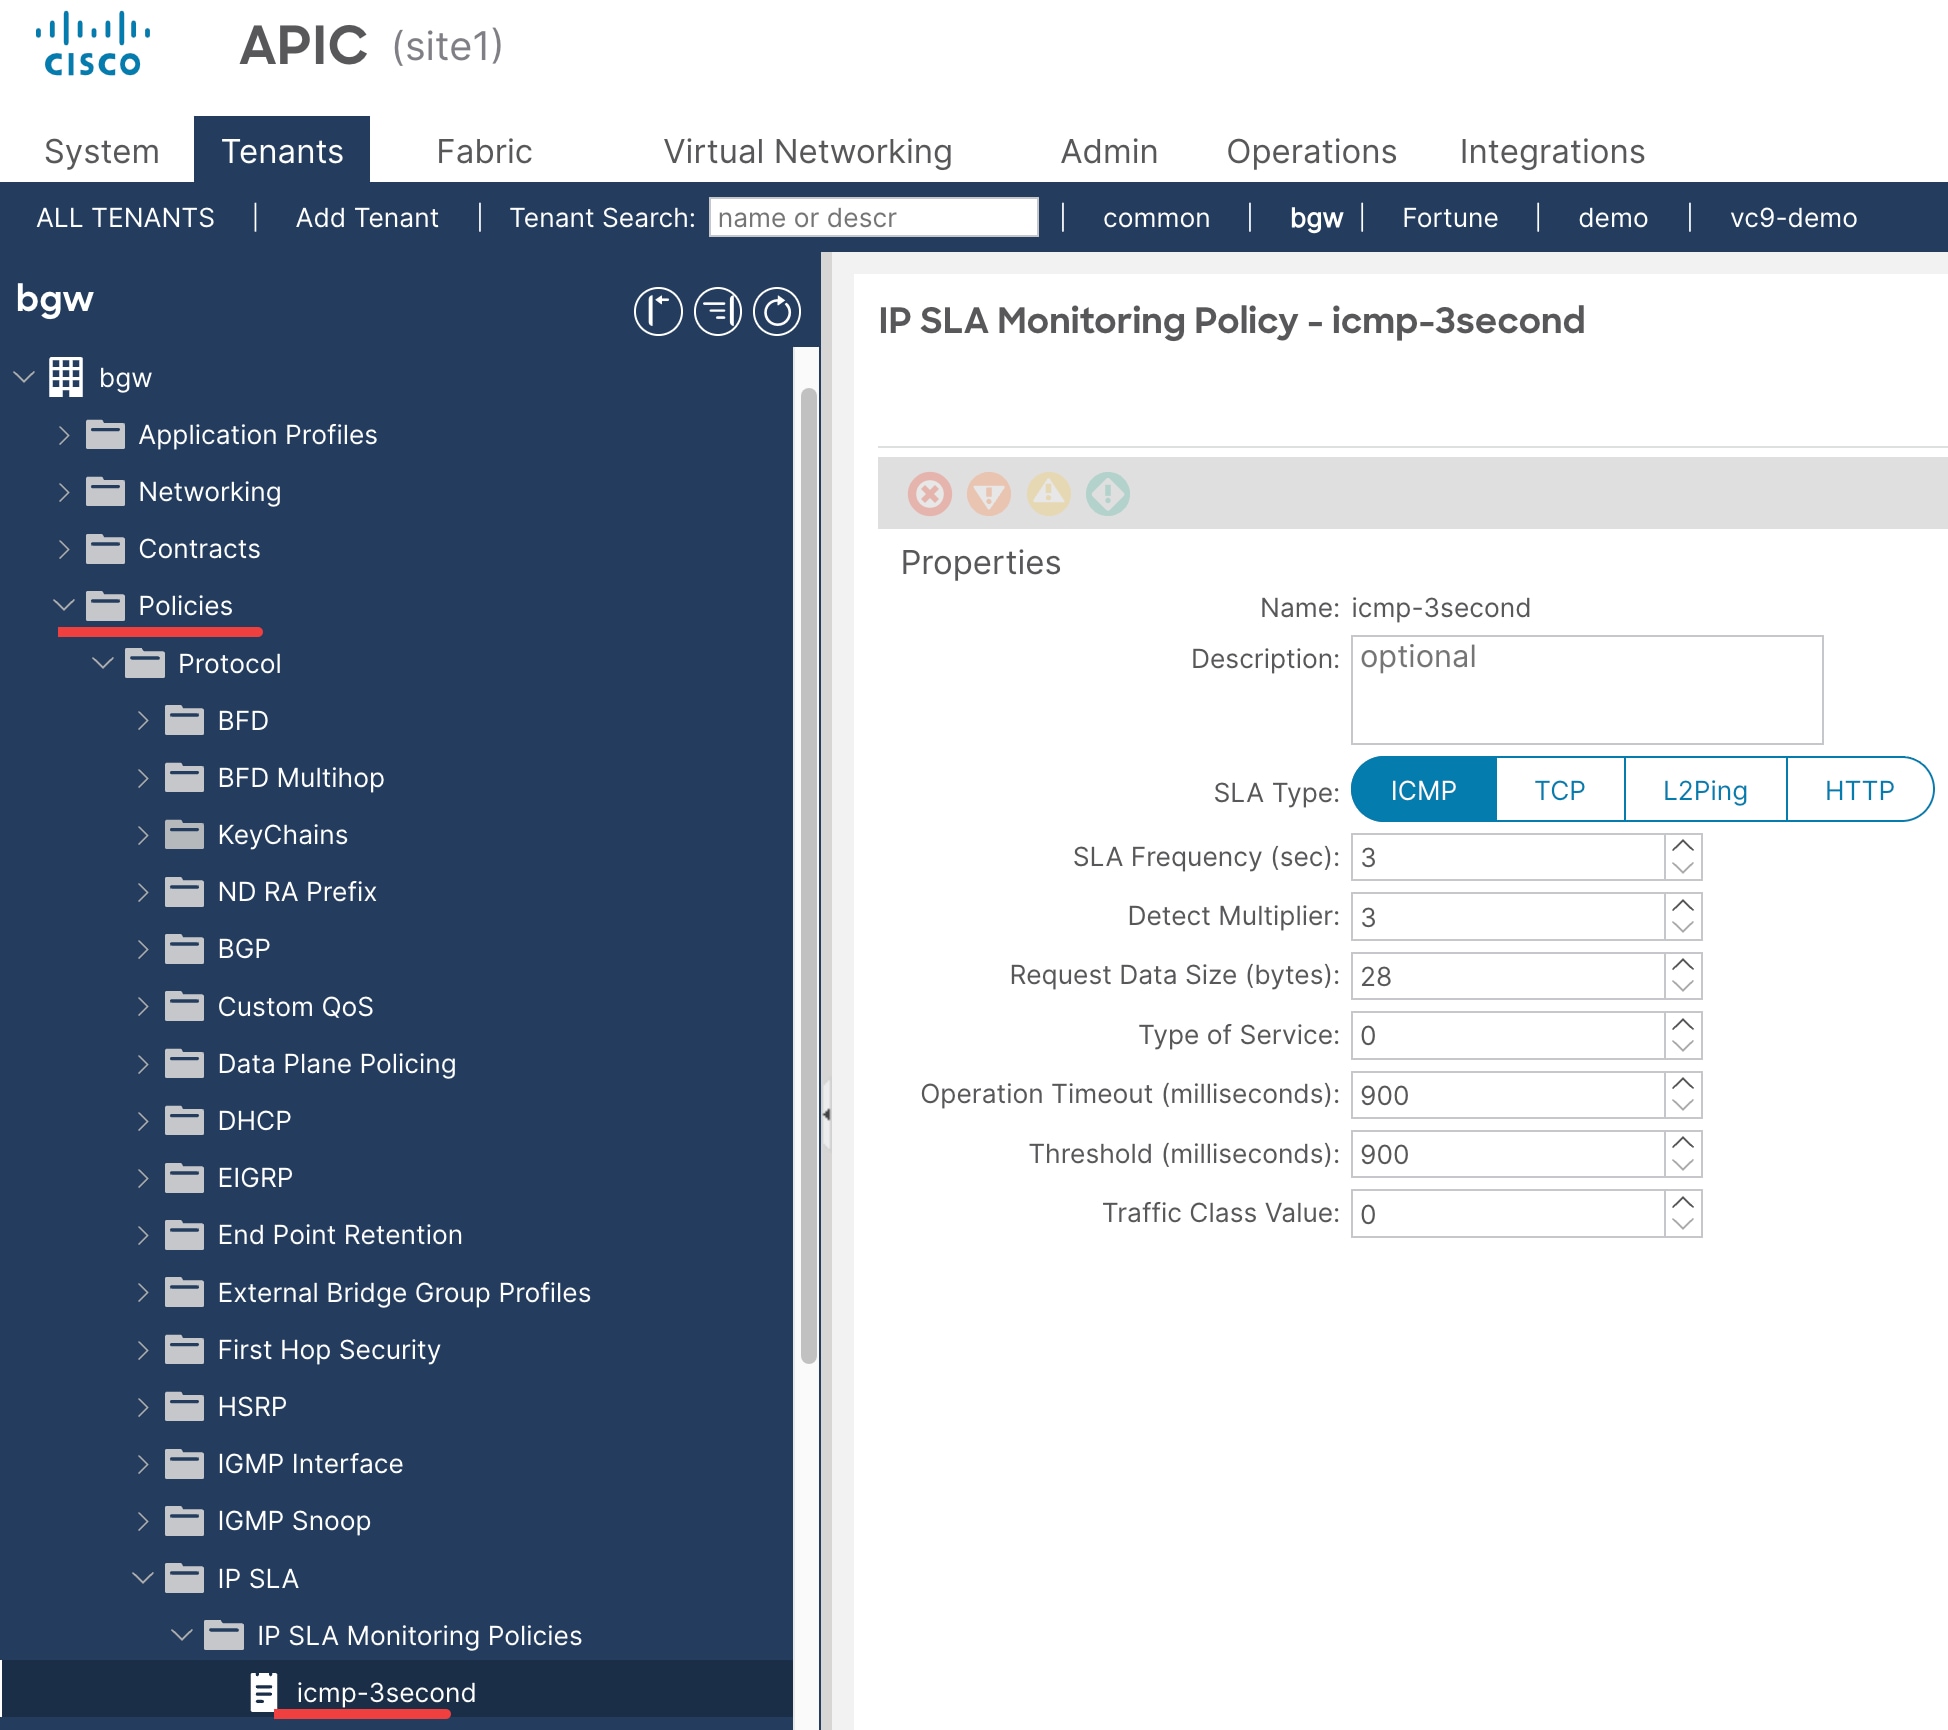This screenshot has height=1730, width=1948.
Task: Decrease the Request Data Size value
Action: tap(1683, 987)
